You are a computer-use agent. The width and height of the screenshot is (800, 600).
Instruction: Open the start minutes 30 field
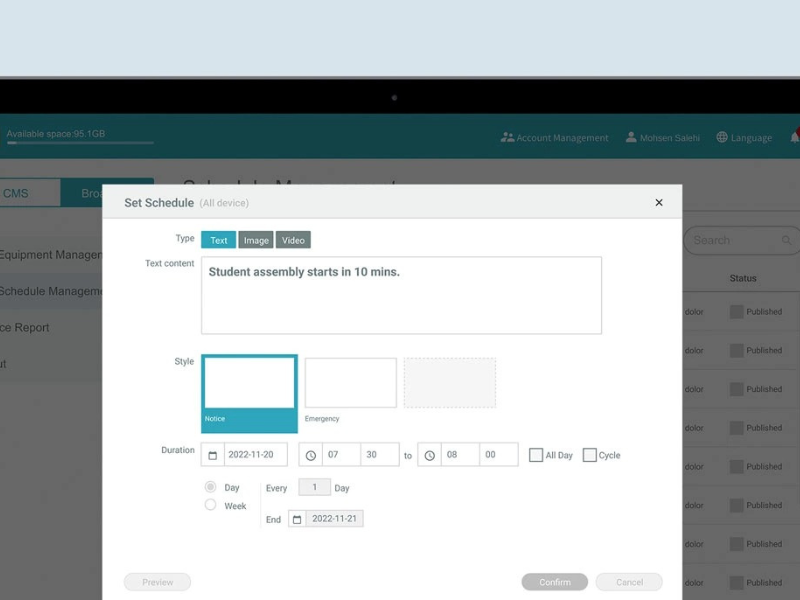pyautogui.click(x=379, y=455)
